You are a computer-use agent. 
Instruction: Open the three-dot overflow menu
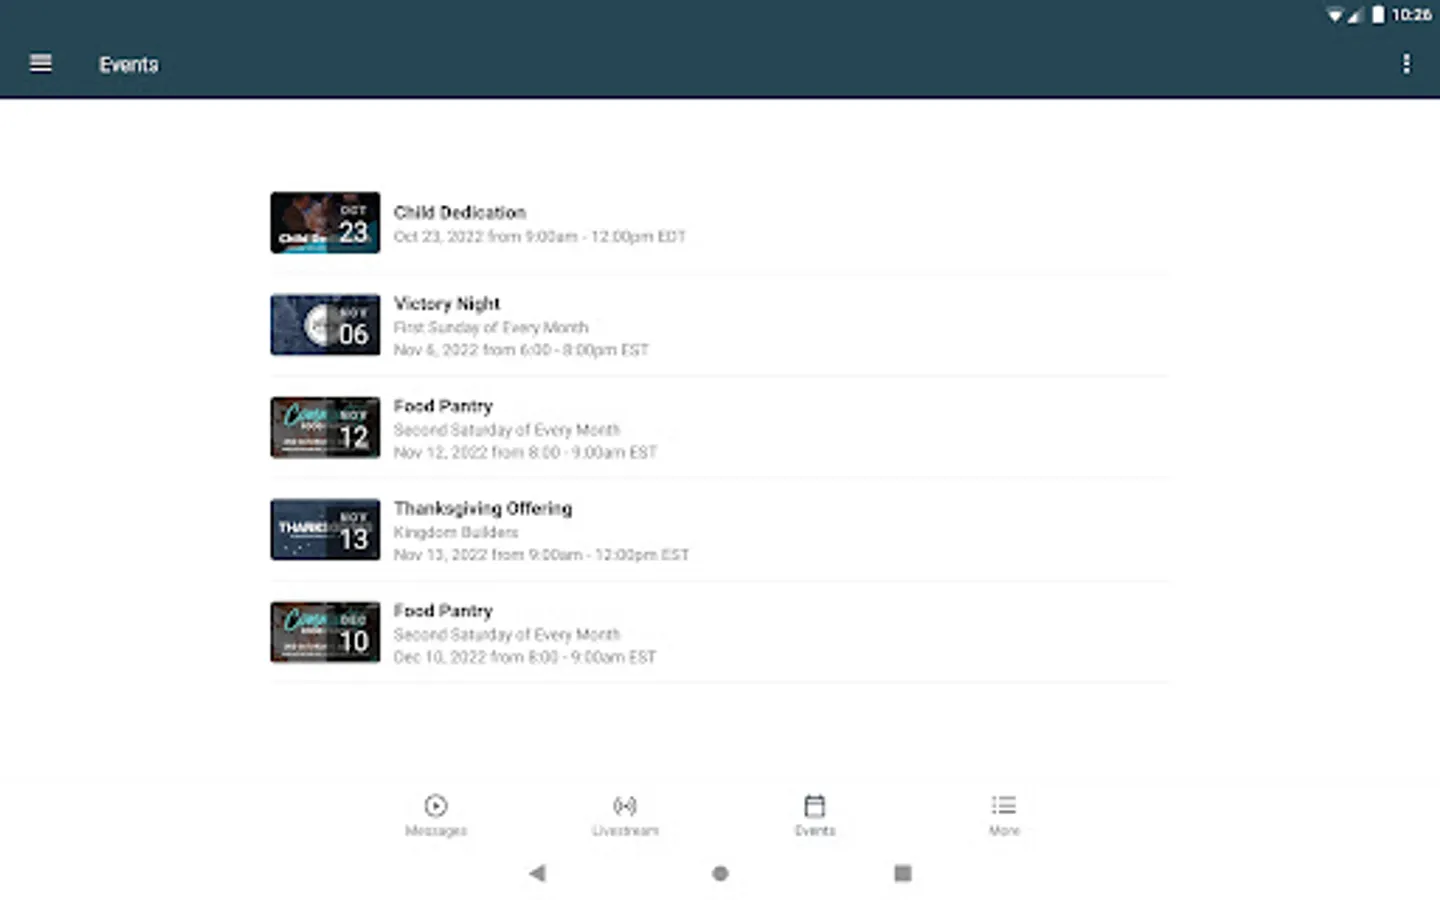pos(1406,64)
